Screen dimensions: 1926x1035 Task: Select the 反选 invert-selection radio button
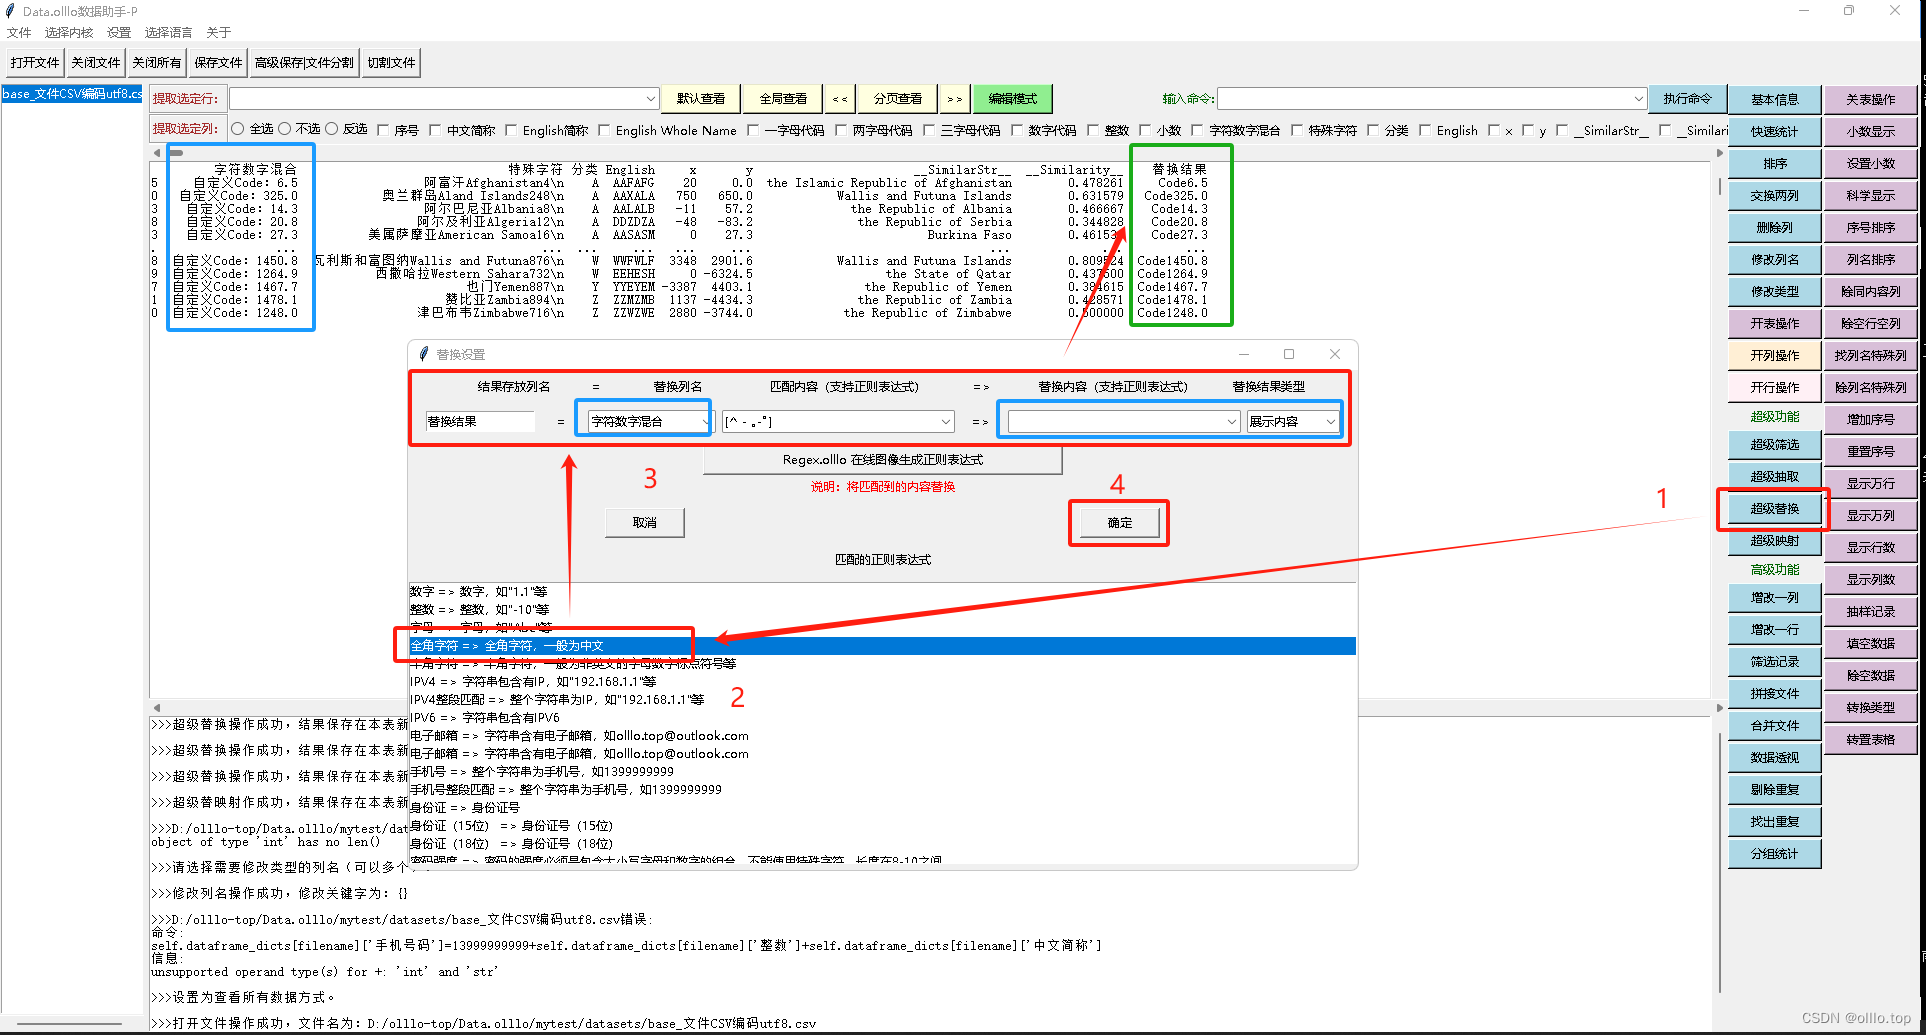click(x=333, y=129)
